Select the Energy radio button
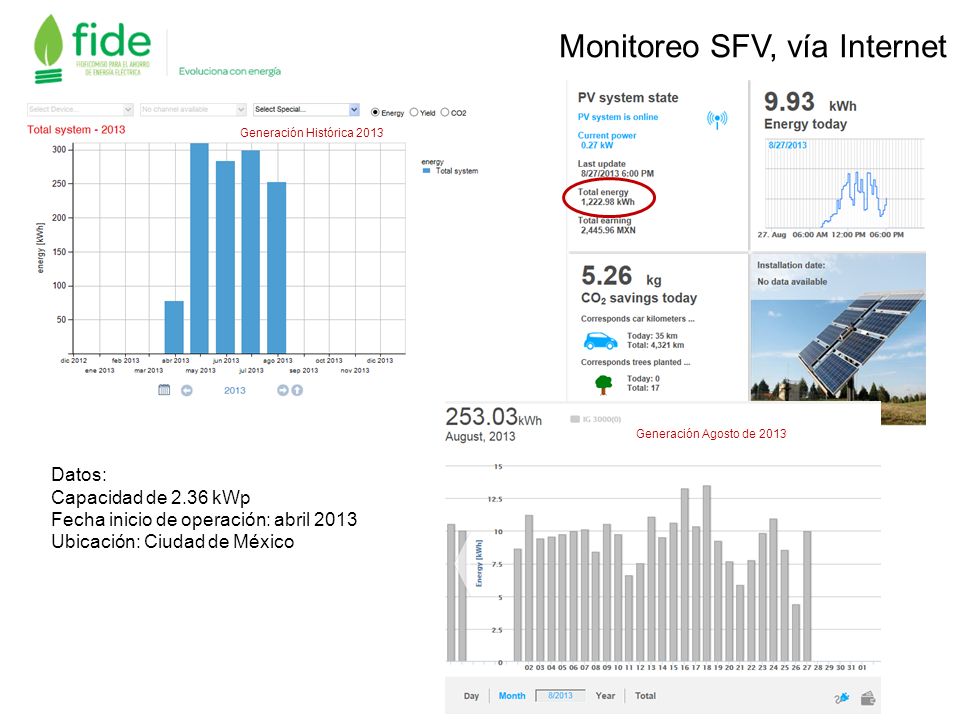Viewport: 960px width, 720px height. click(x=375, y=112)
